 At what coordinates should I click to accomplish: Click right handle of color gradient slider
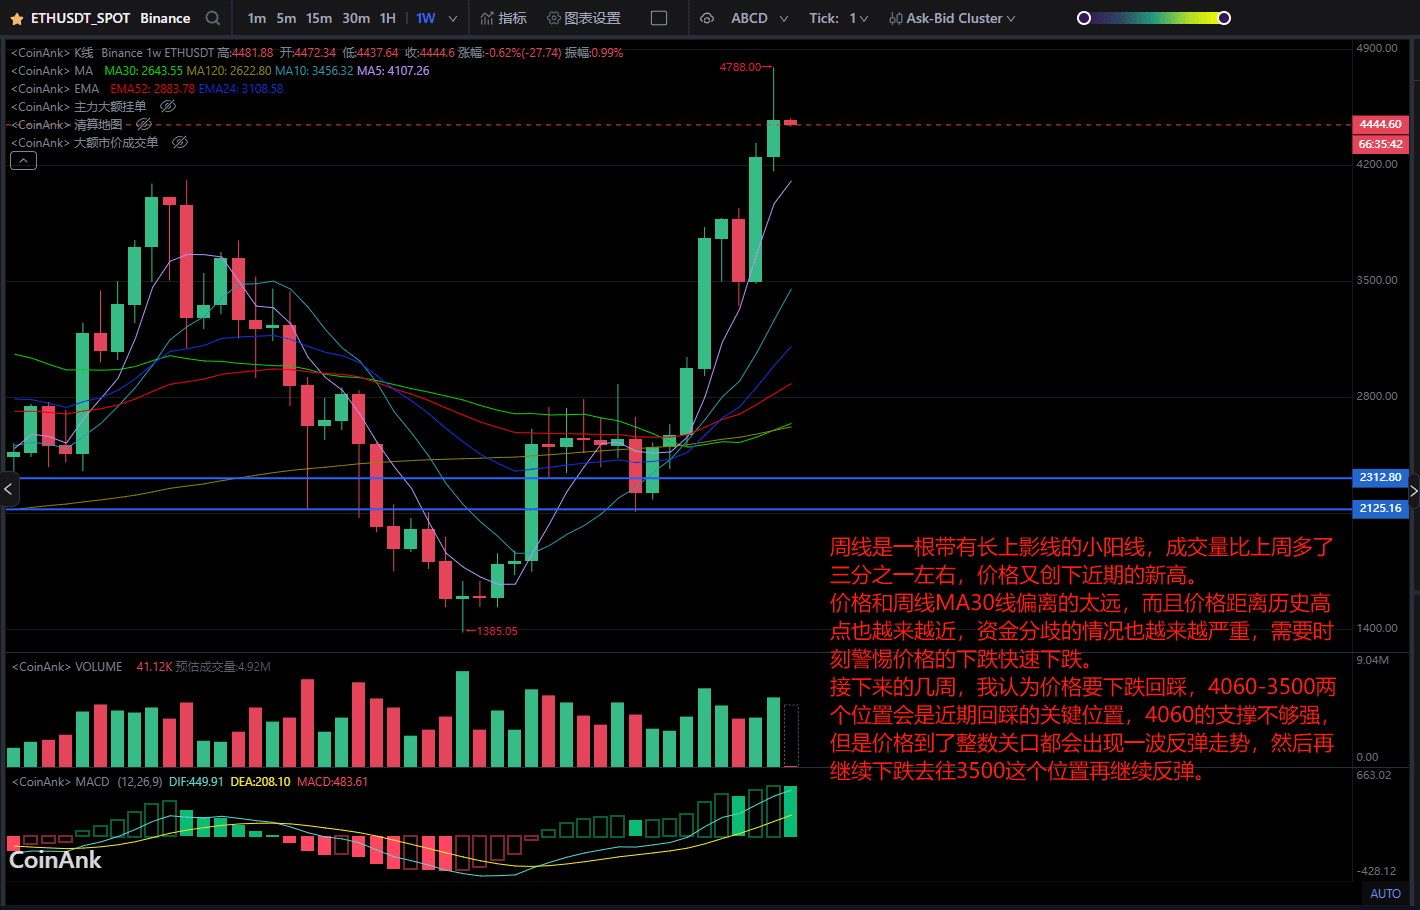coord(1224,18)
